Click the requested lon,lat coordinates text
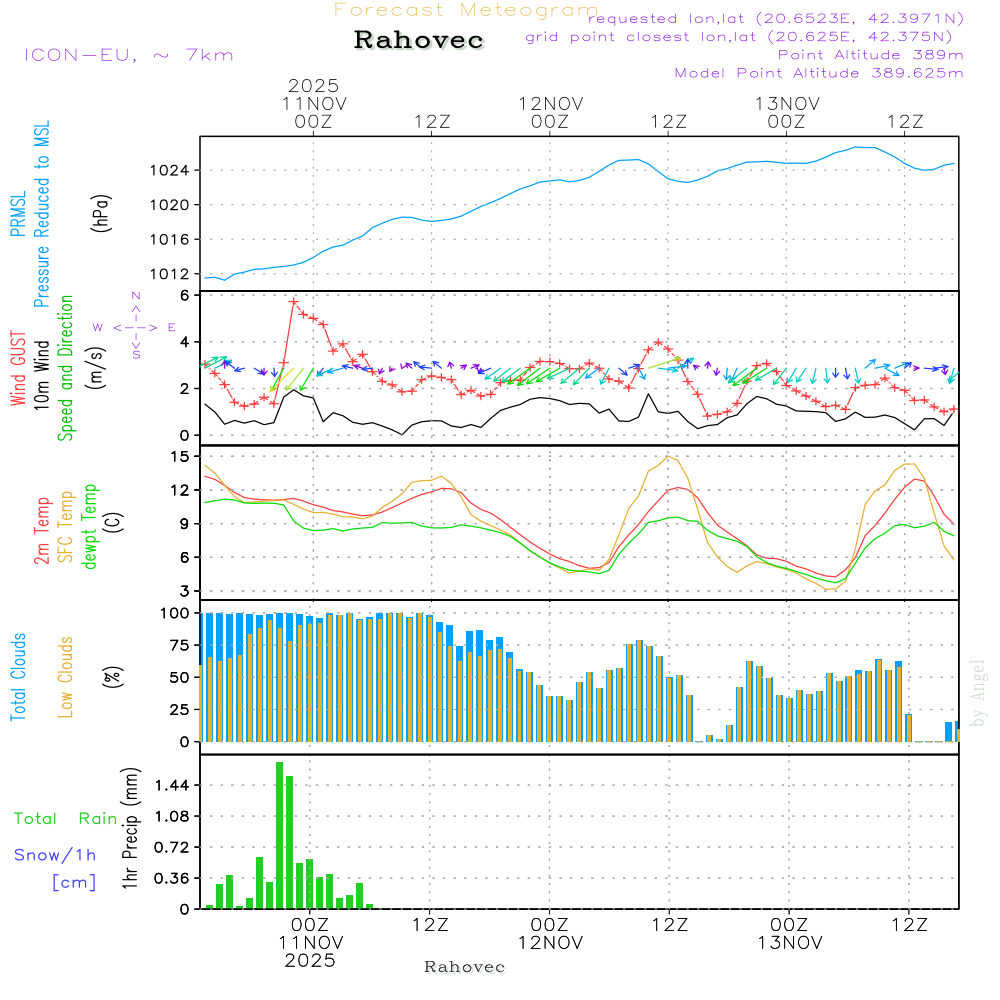 (x=775, y=18)
